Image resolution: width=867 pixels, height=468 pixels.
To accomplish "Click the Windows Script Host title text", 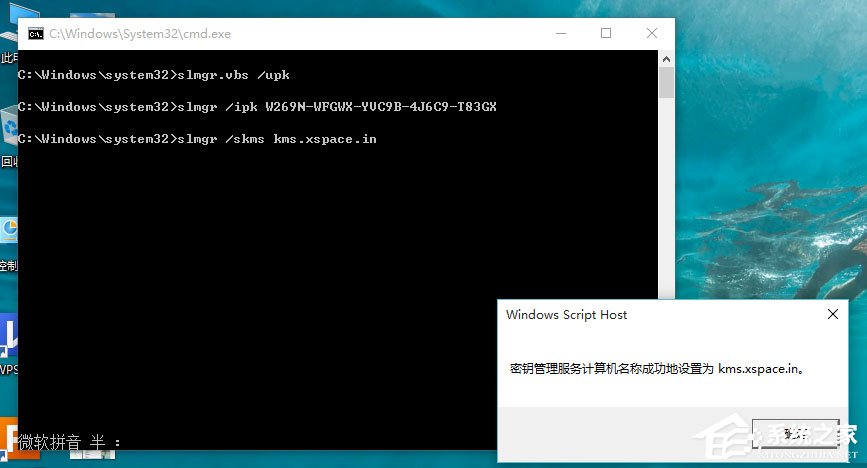I will point(566,315).
